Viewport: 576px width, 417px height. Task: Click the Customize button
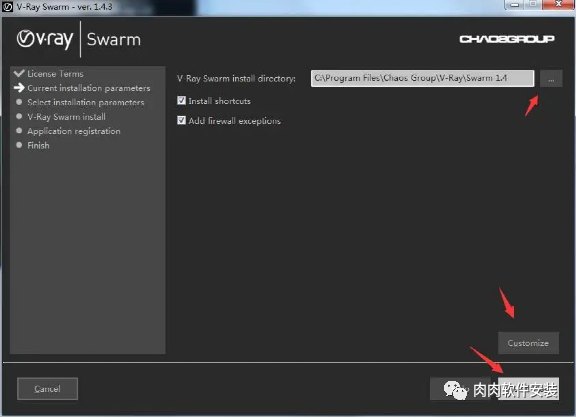528,343
